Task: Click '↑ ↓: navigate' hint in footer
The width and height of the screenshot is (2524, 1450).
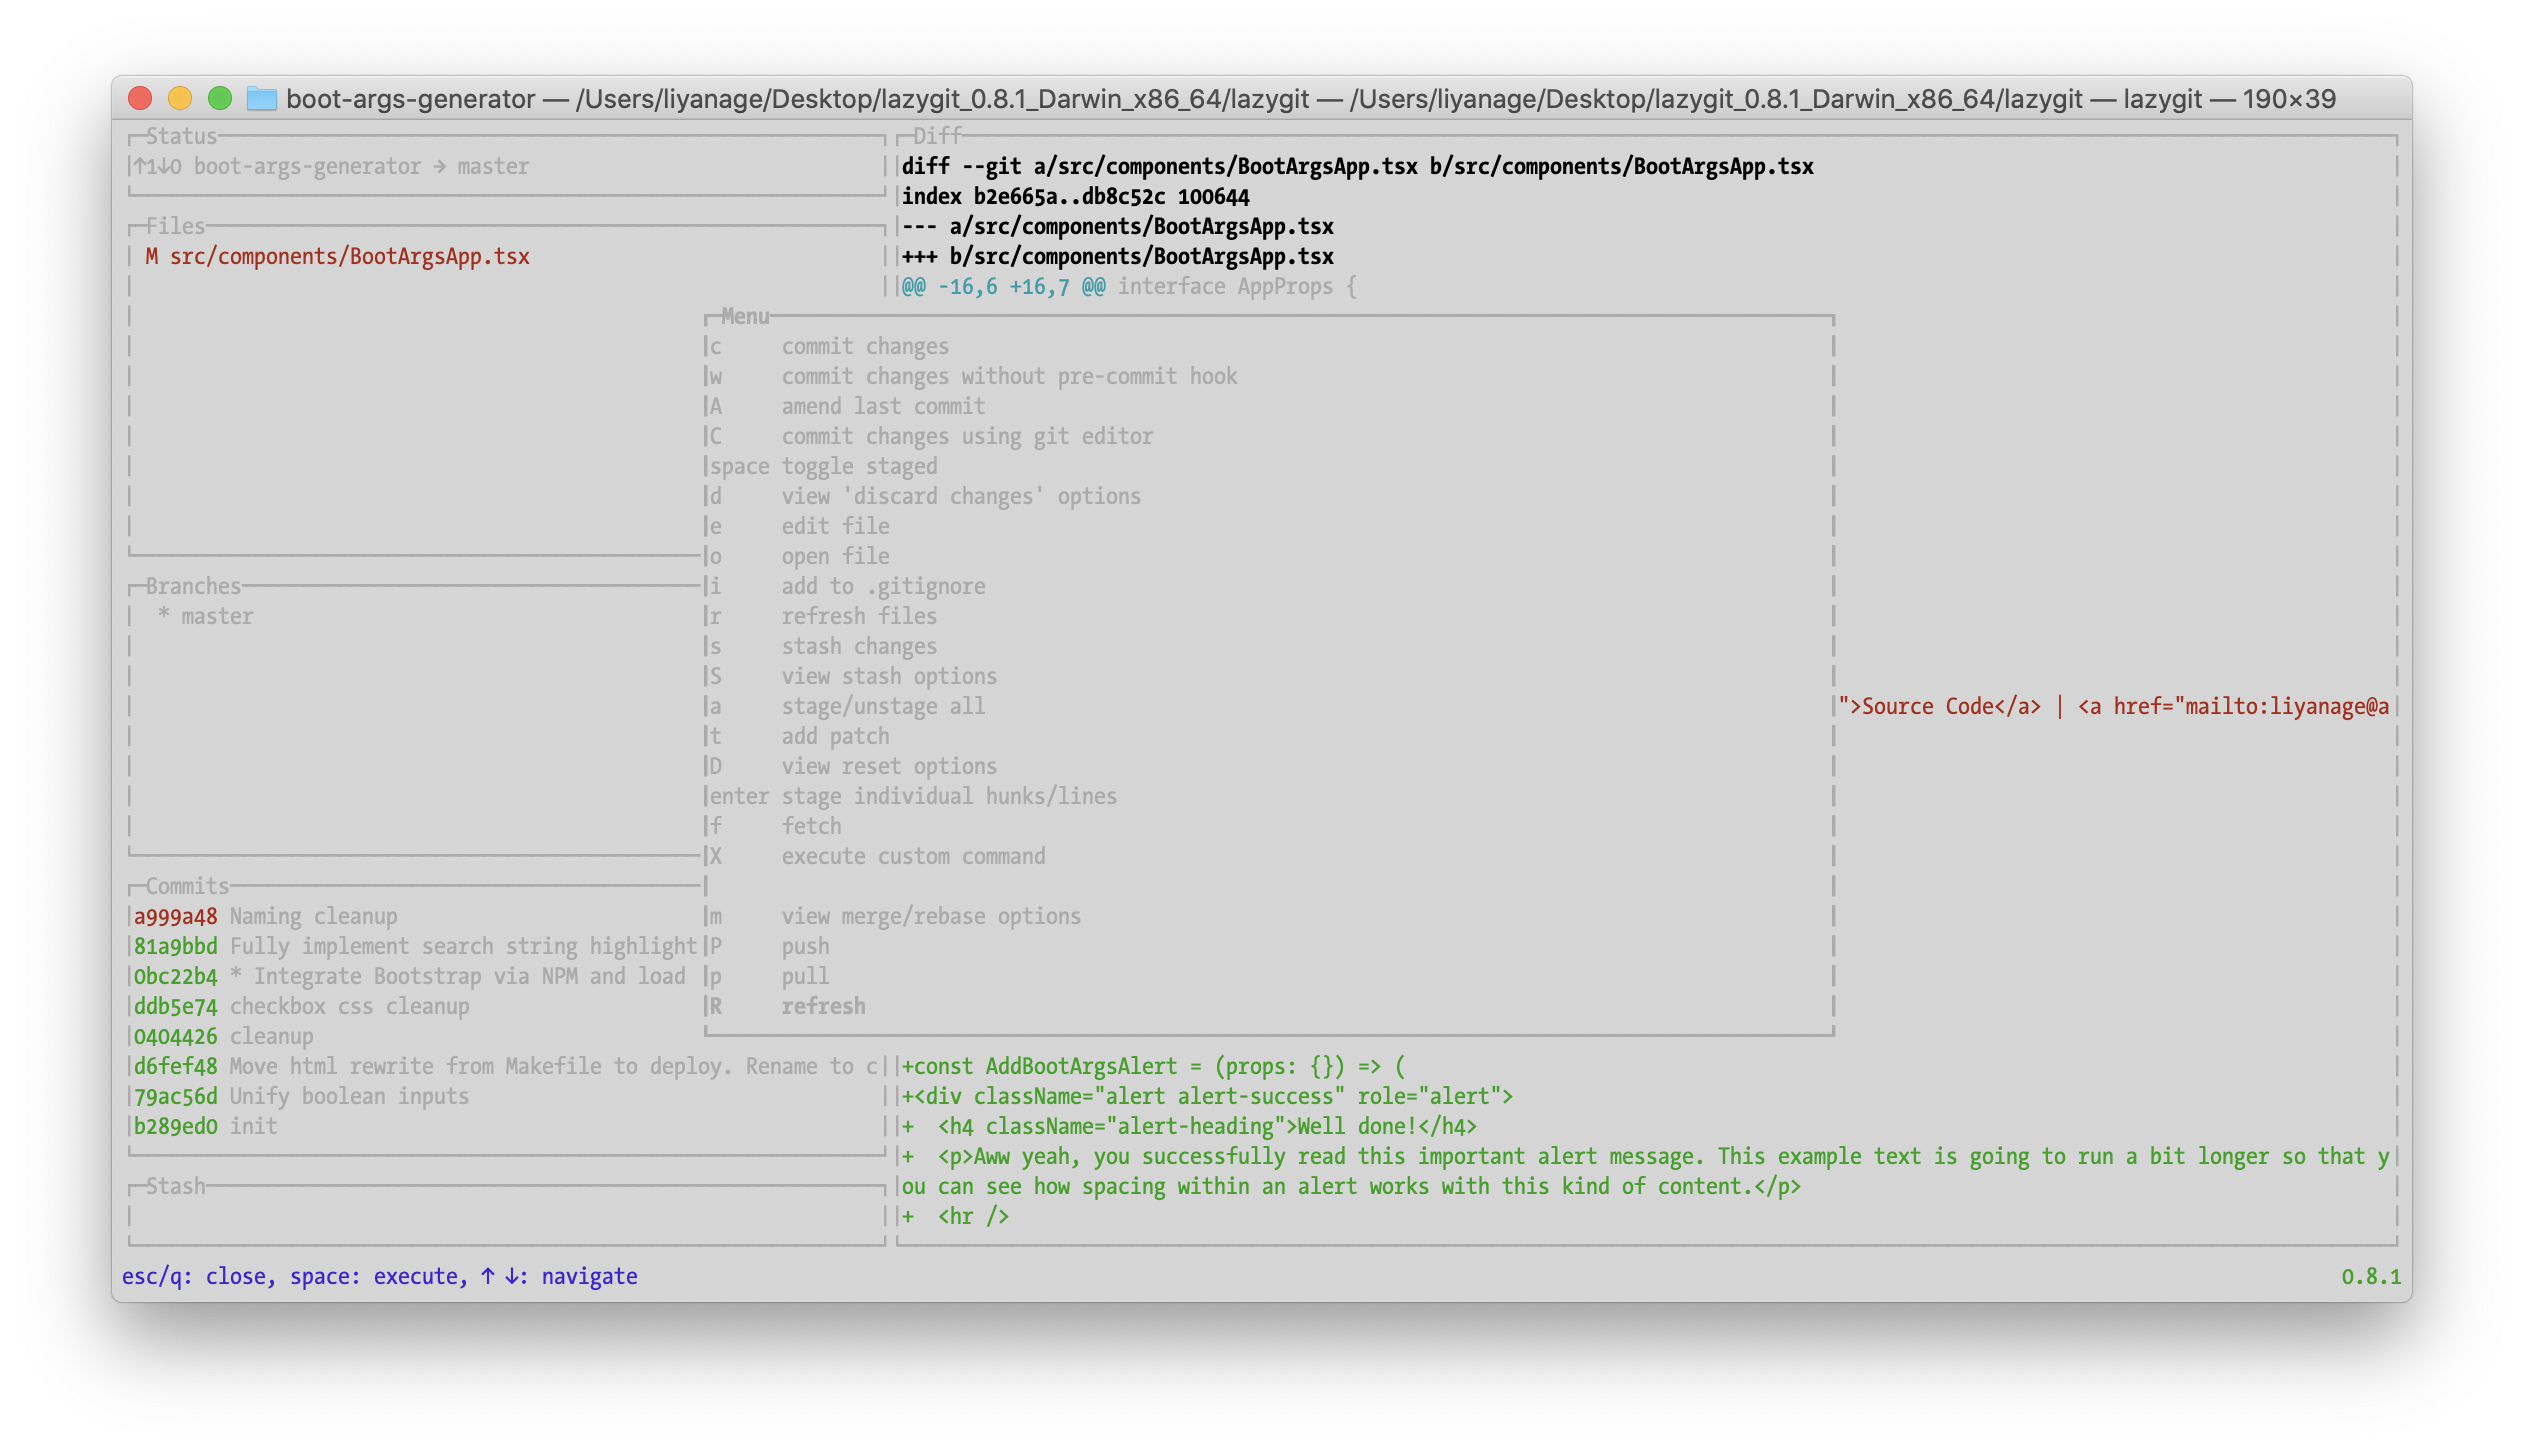Action: click(558, 1276)
